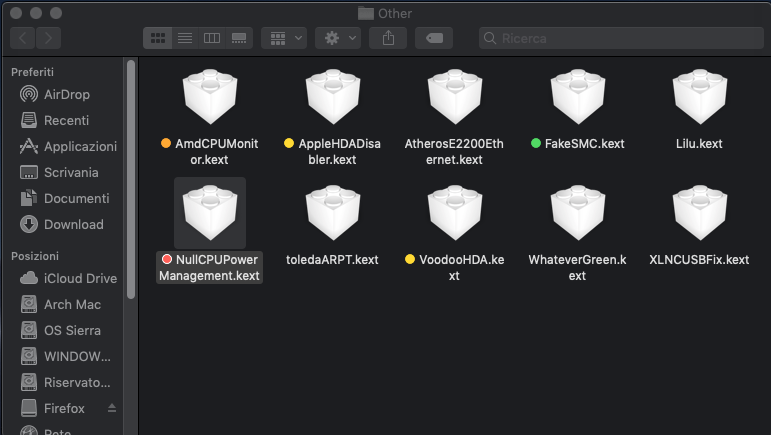
Task: Click the Preferiti sidebar section header
Action: (x=32, y=72)
